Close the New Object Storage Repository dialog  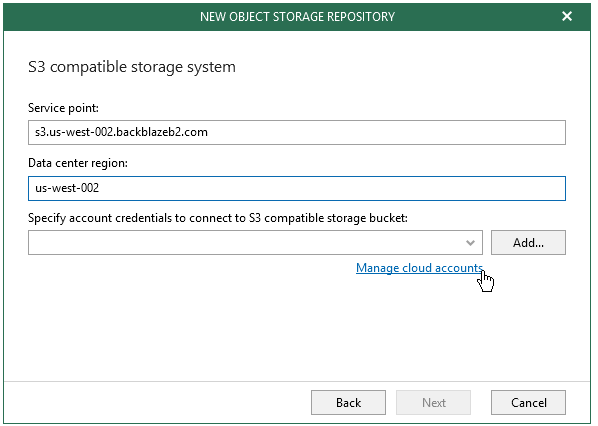click(567, 16)
